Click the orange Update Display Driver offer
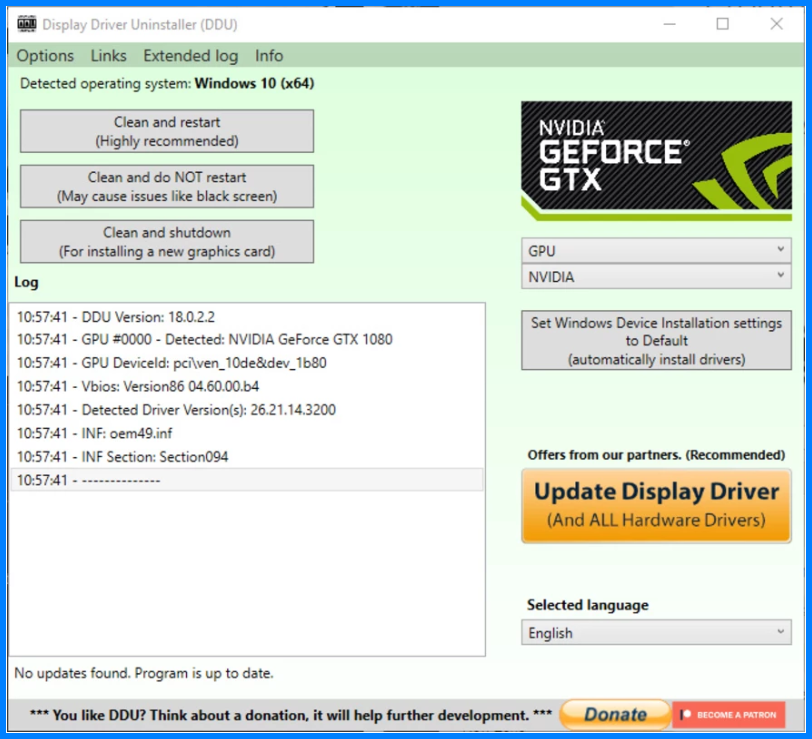 pos(656,505)
